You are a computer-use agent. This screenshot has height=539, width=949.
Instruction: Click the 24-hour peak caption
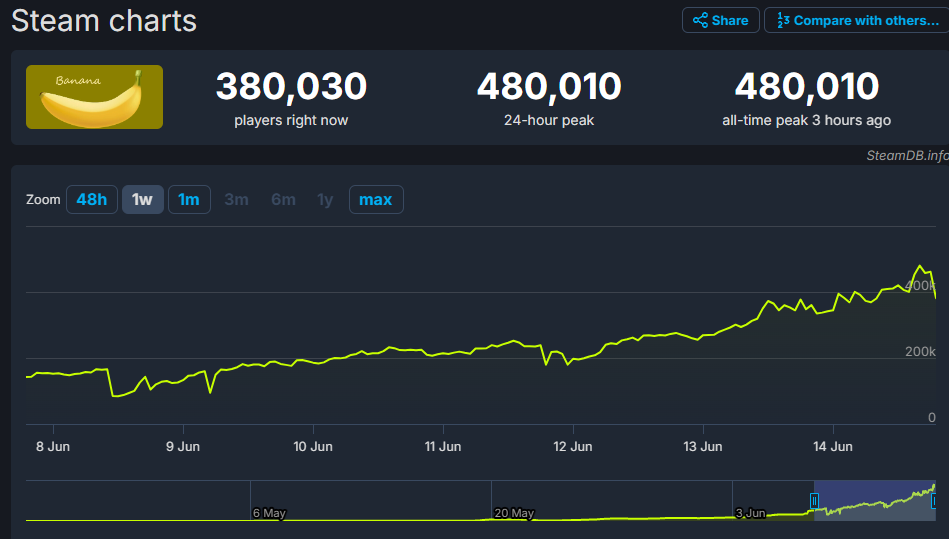549,120
